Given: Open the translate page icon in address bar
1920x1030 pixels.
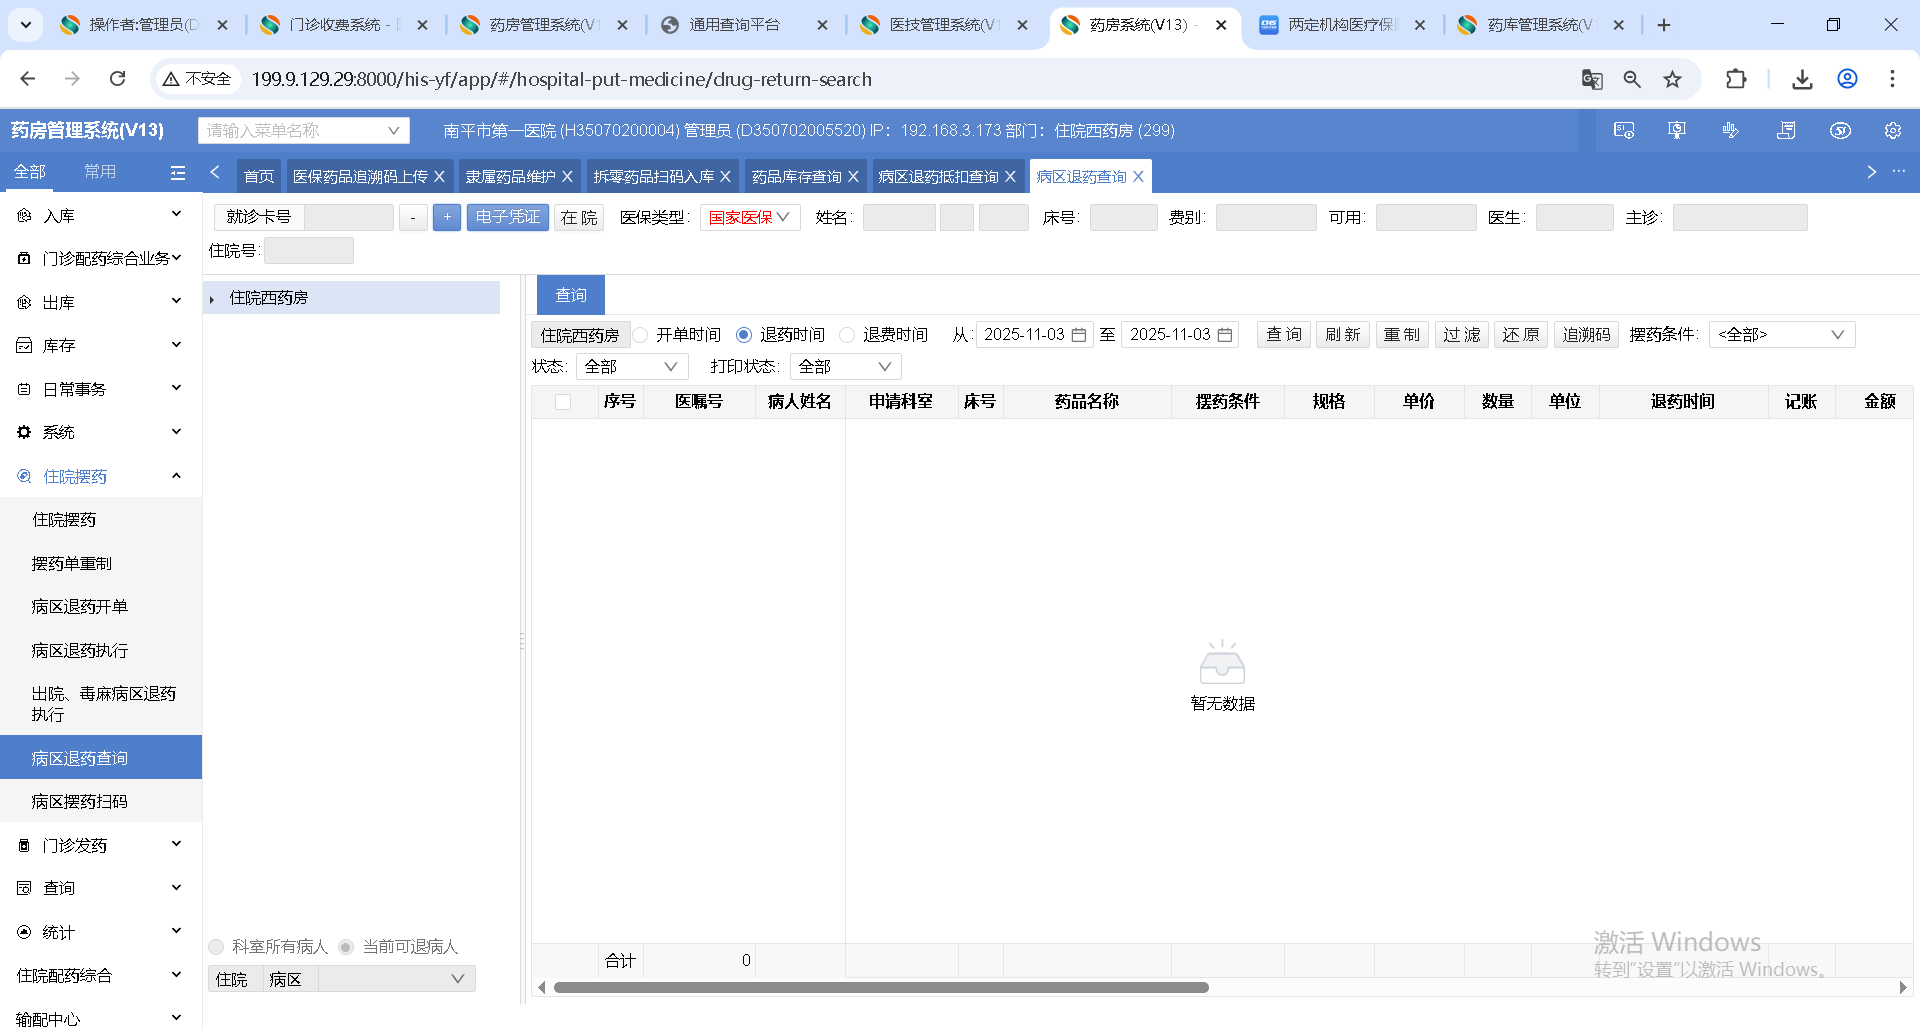Looking at the screenshot, I should coord(1592,79).
